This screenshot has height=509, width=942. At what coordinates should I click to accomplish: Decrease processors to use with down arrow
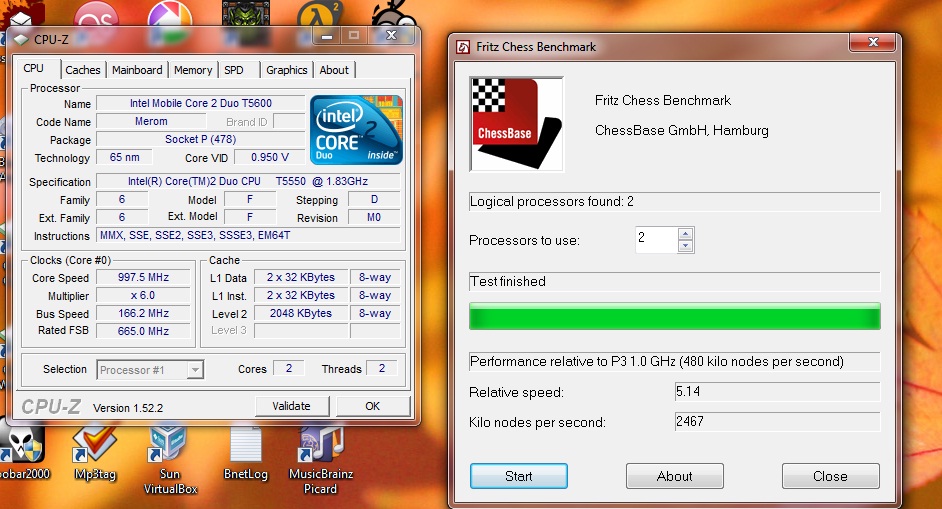685,246
